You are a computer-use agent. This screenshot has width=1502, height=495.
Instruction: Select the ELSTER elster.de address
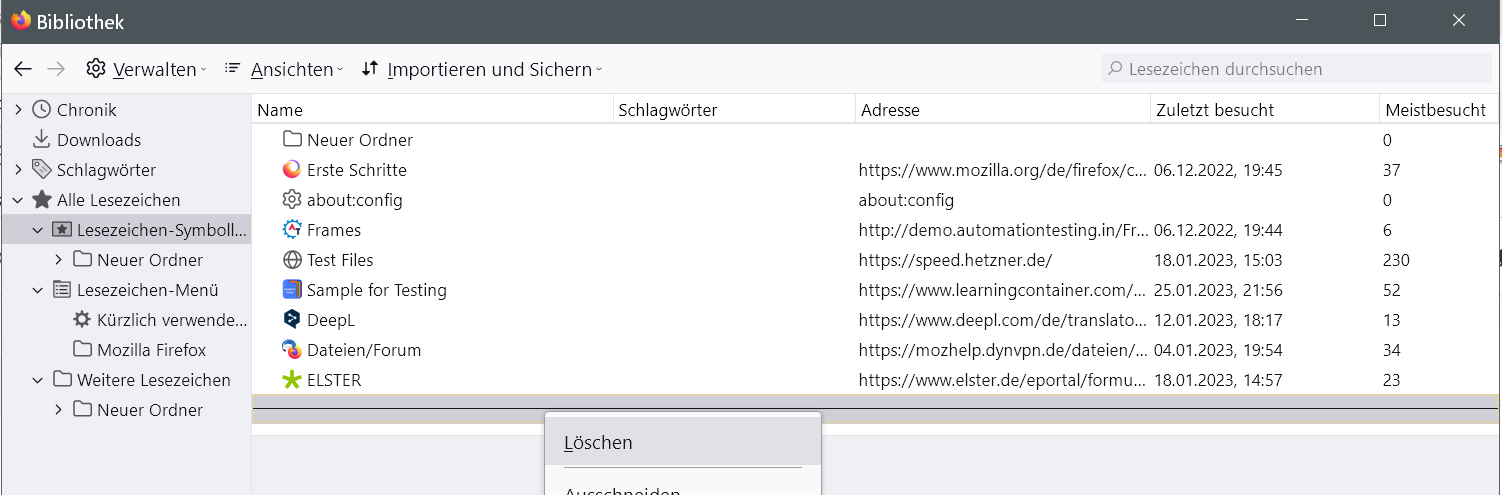(1002, 380)
